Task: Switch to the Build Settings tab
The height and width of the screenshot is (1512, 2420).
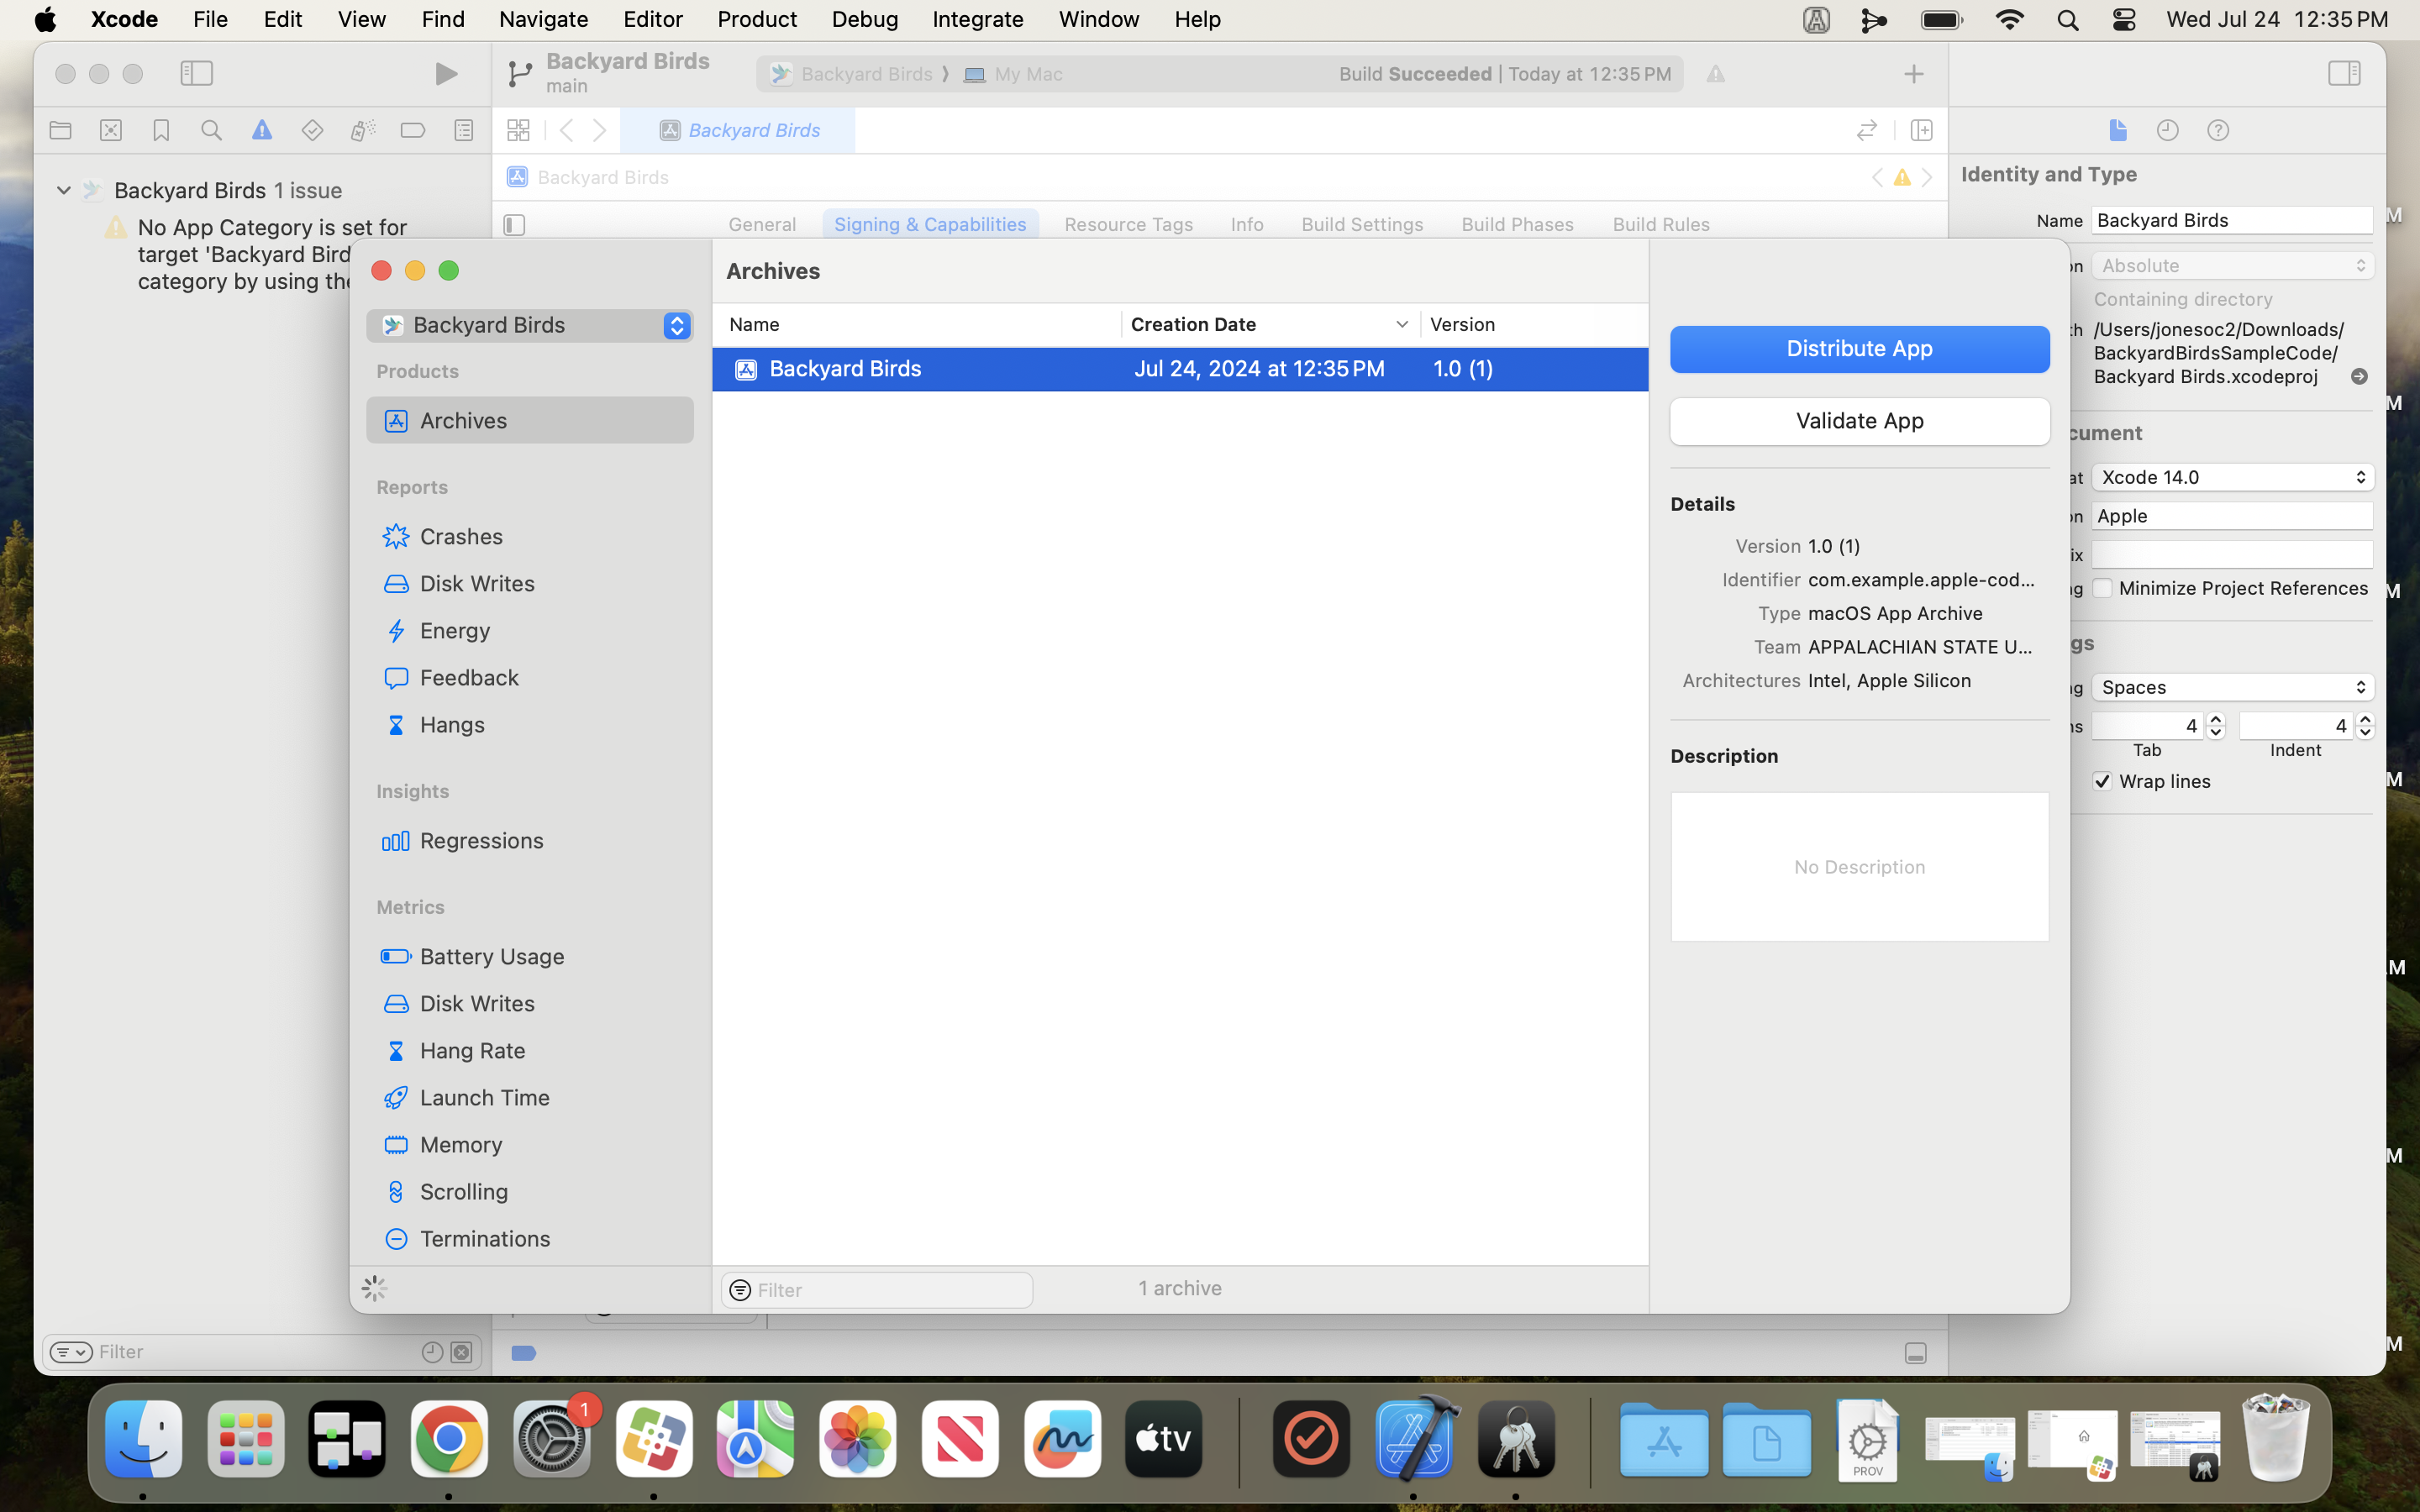Action: tap(1362, 224)
